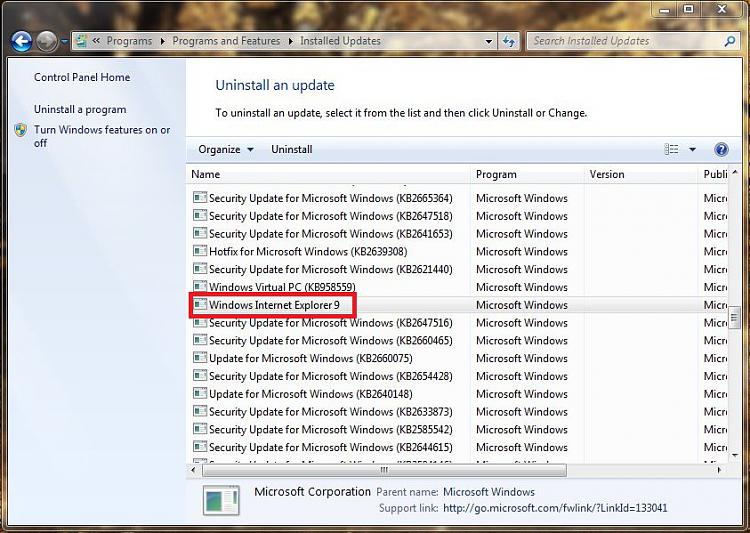Click the icon beside Update KB2660075
This screenshot has width=750, height=533.
click(200, 357)
